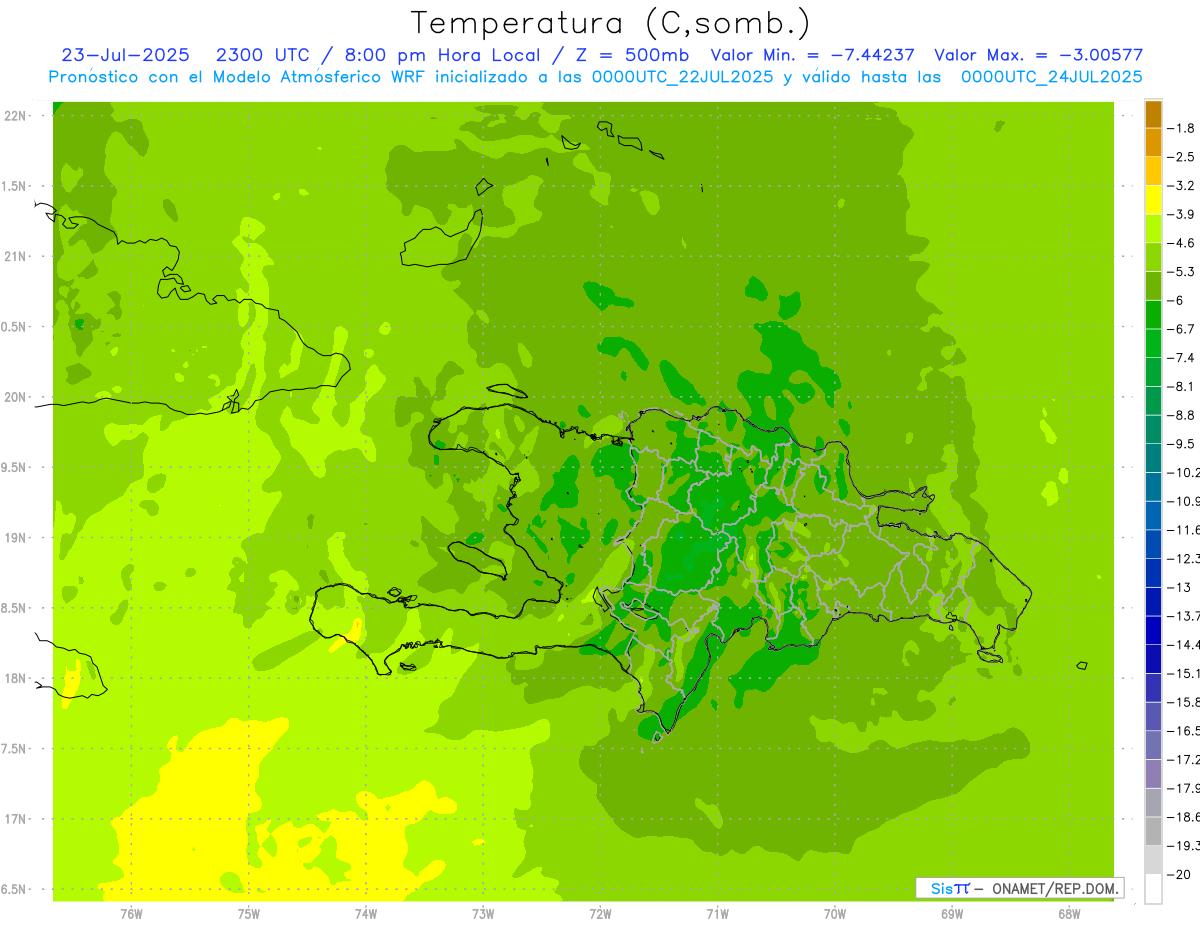Screen dimensions: 1200x927
Task: Click the "76W" longitude label
Action: pos(131,914)
